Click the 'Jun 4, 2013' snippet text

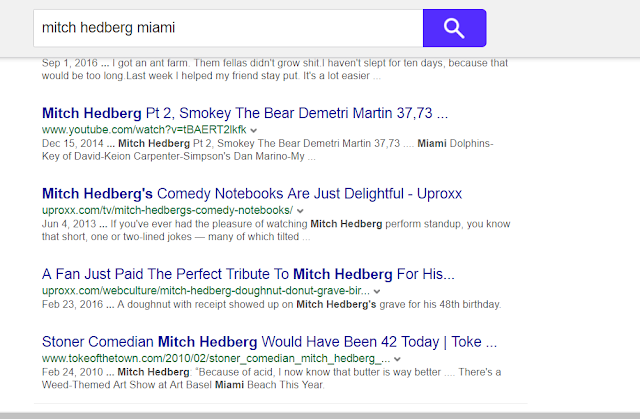pos(276,230)
